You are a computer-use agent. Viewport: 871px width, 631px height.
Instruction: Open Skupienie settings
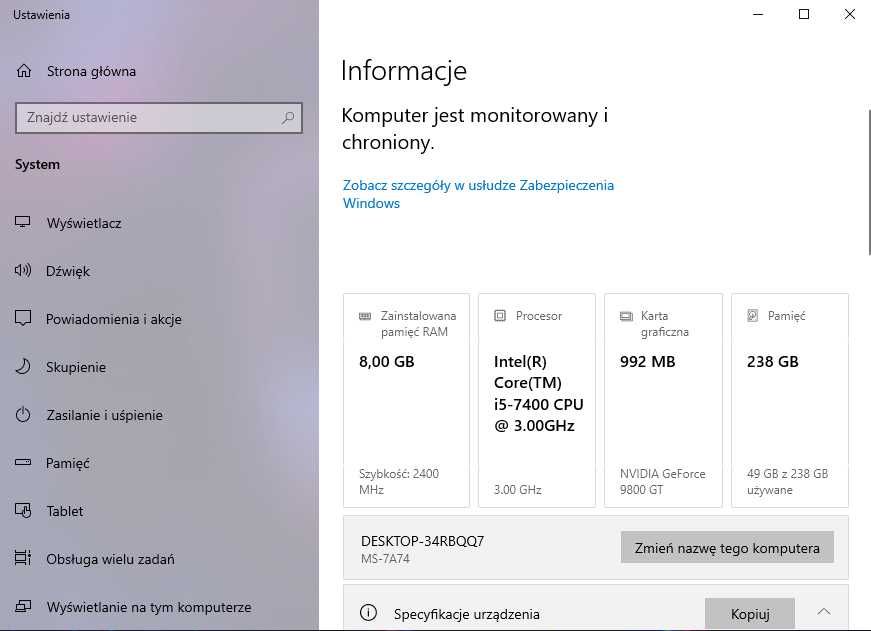(x=76, y=367)
